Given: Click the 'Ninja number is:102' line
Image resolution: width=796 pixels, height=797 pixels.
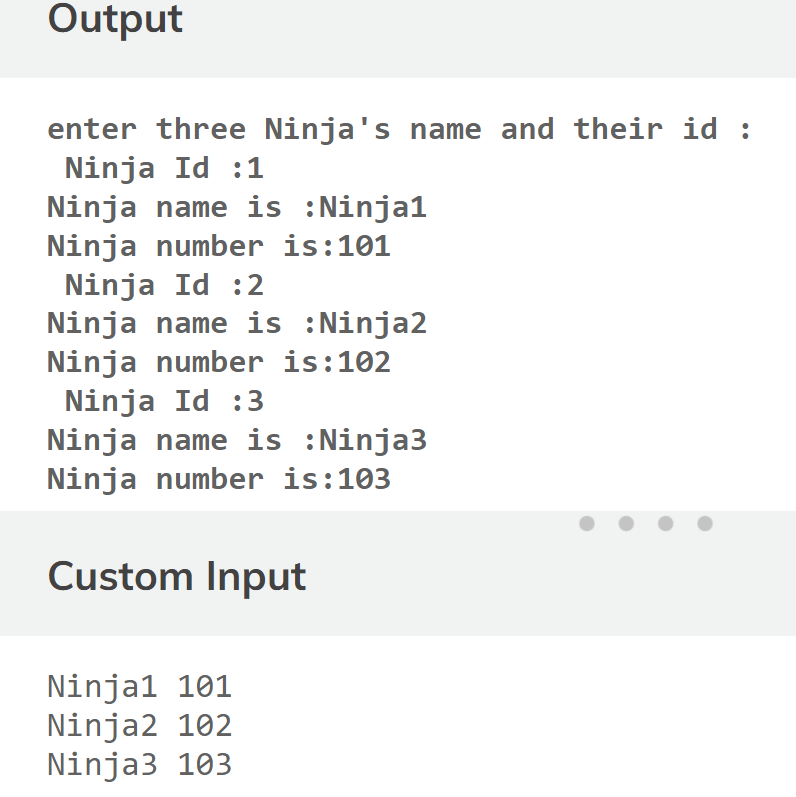Looking at the screenshot, I should pos(219,362).
